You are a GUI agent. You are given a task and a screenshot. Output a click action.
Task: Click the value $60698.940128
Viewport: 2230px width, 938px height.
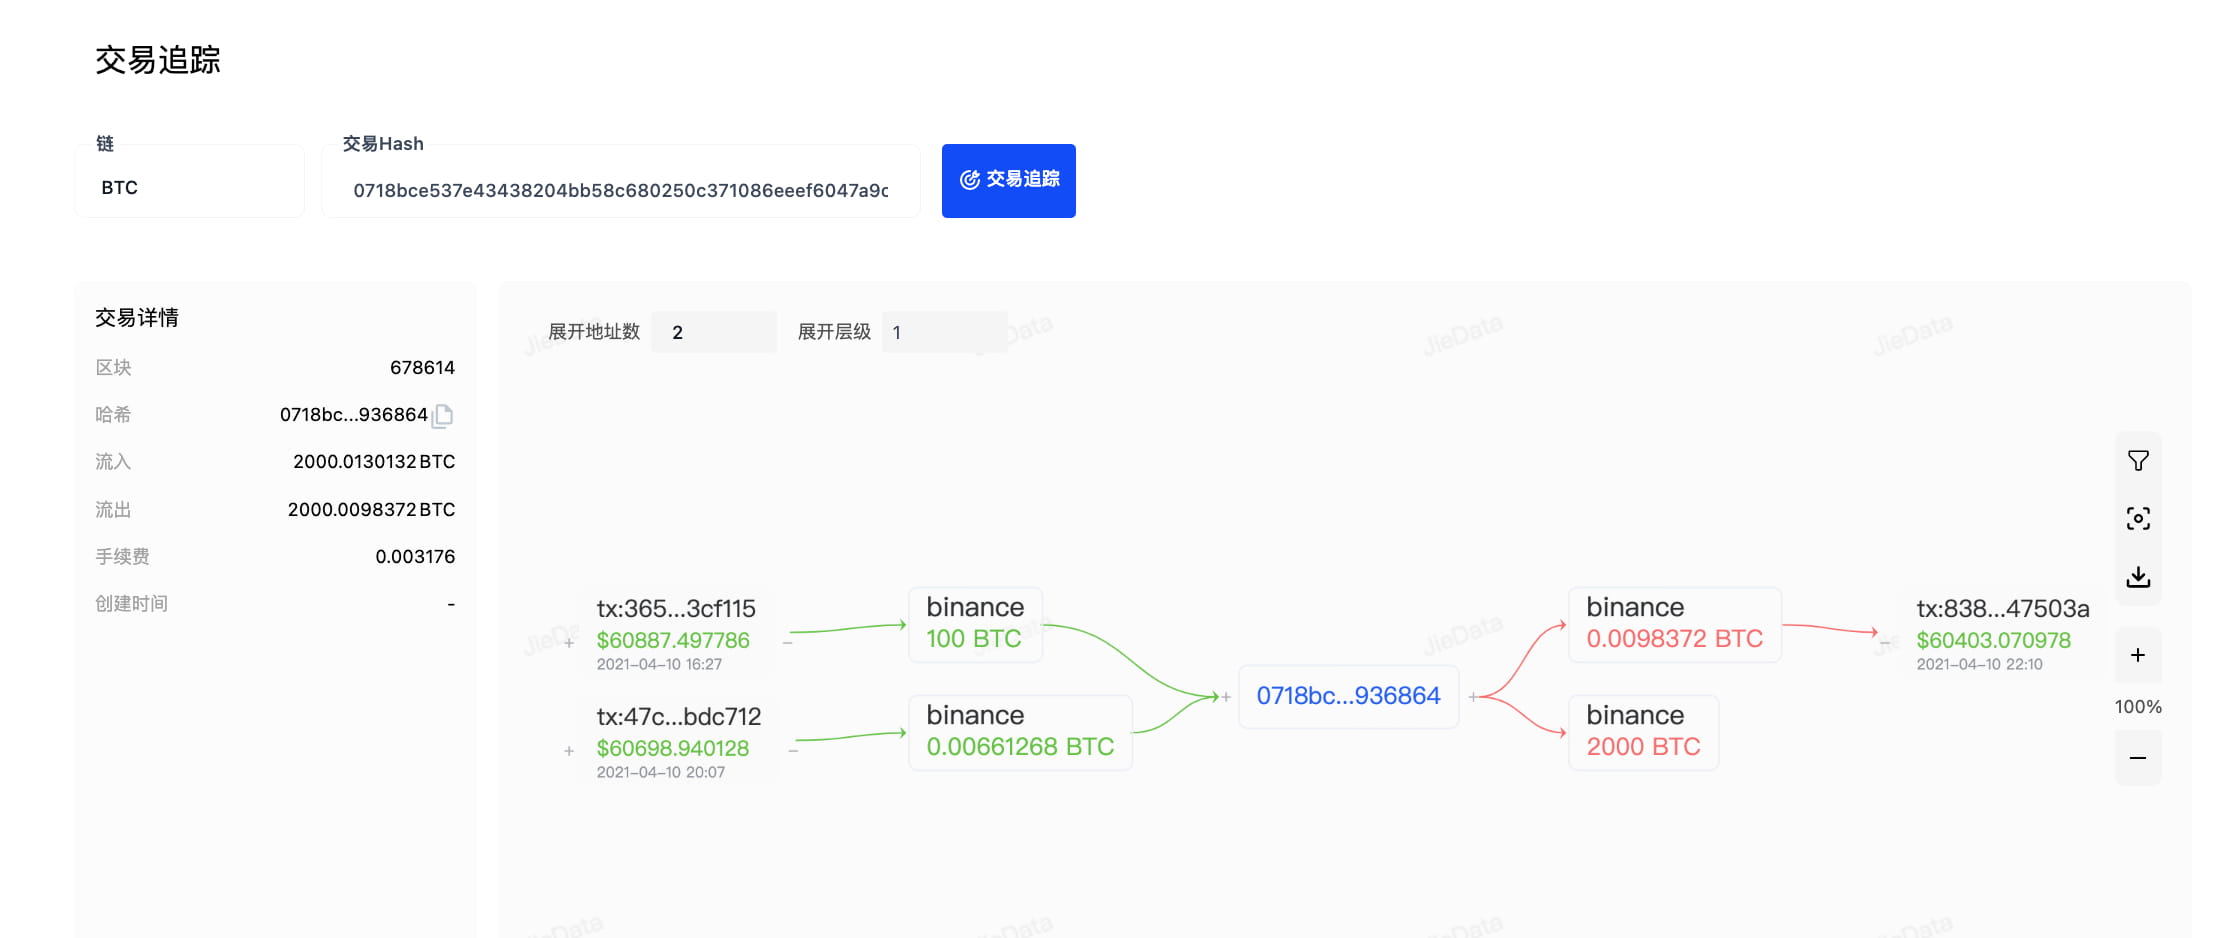[x=673, y=748]
